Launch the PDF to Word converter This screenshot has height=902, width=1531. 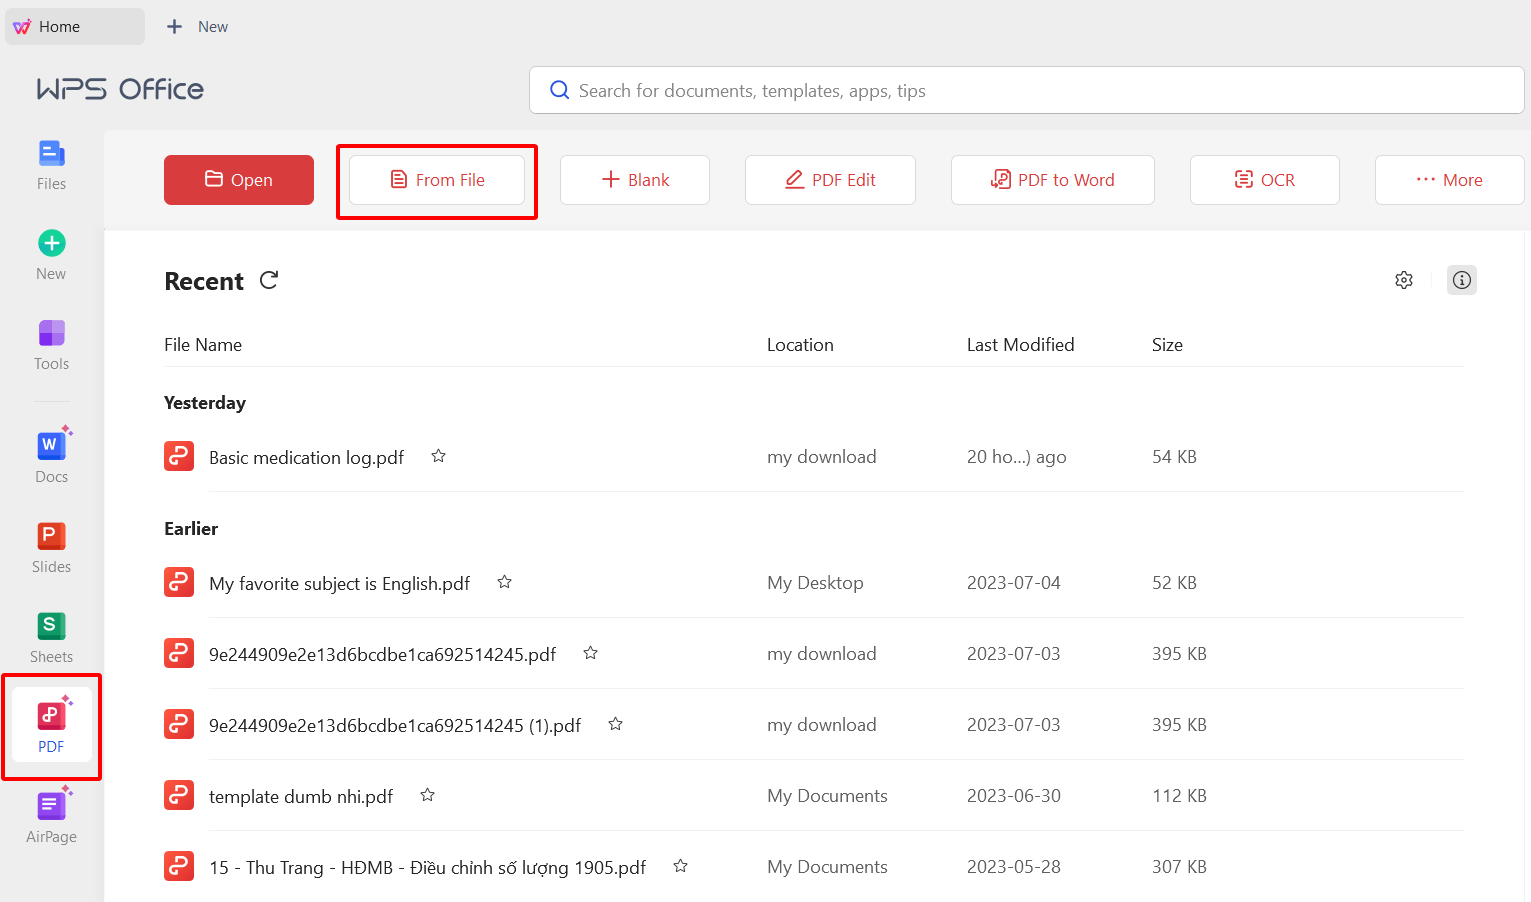(x=1052, y=180)
